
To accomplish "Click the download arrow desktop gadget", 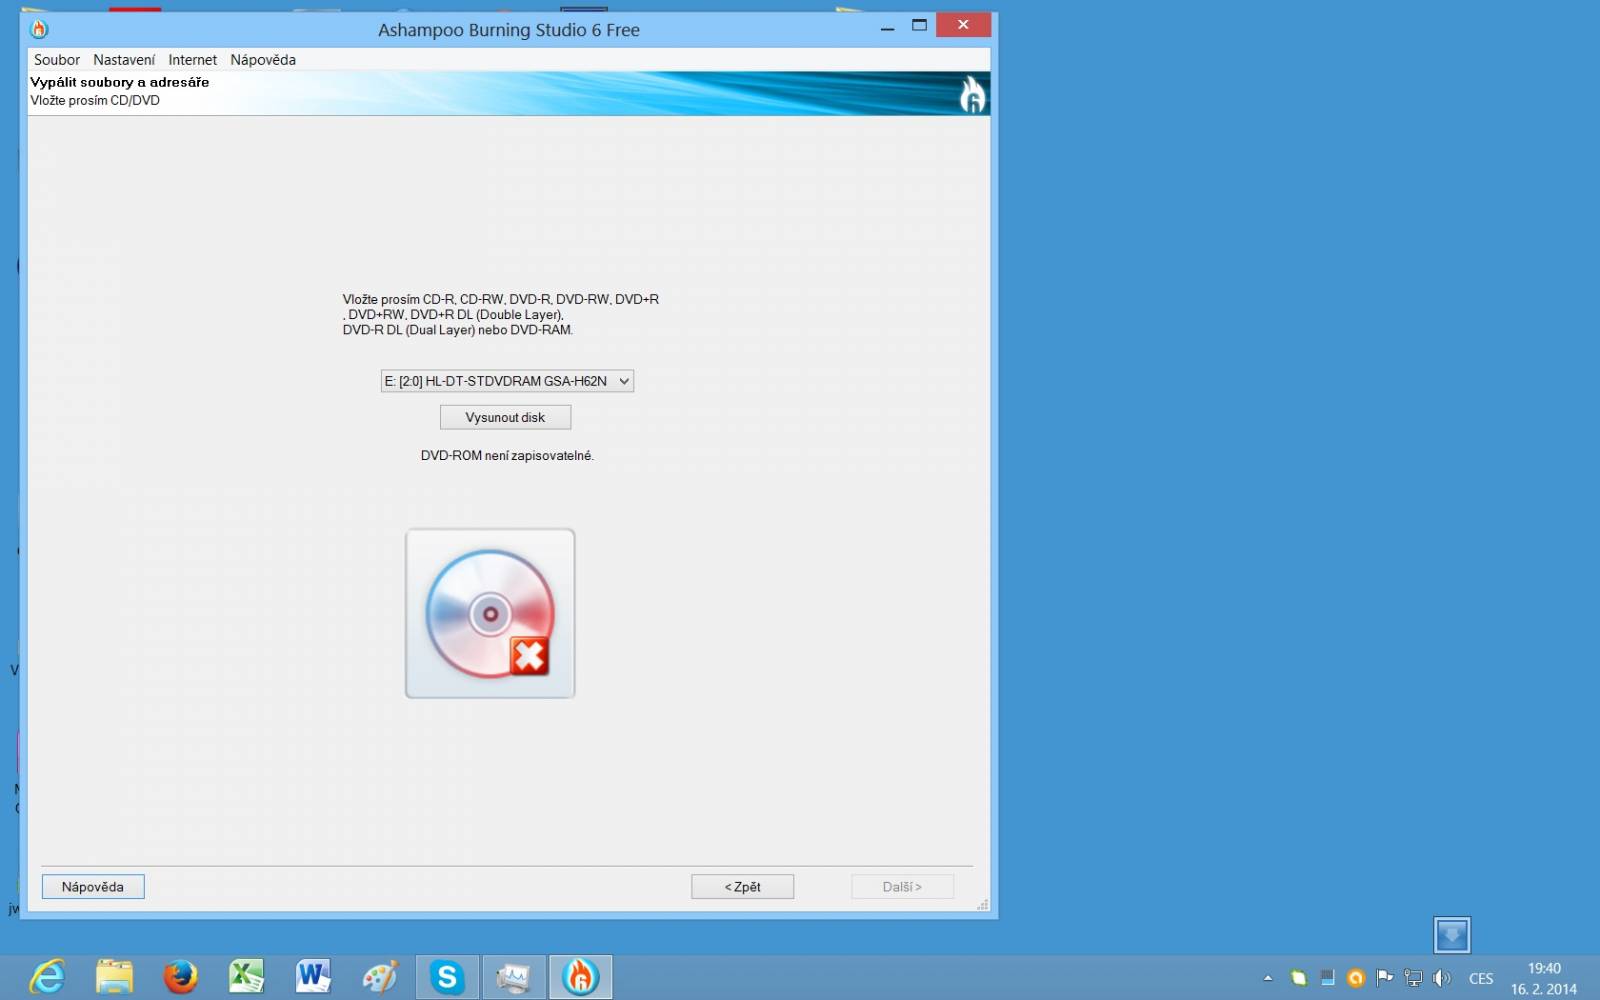I will pyautogui.click(x=1451, y=935).
